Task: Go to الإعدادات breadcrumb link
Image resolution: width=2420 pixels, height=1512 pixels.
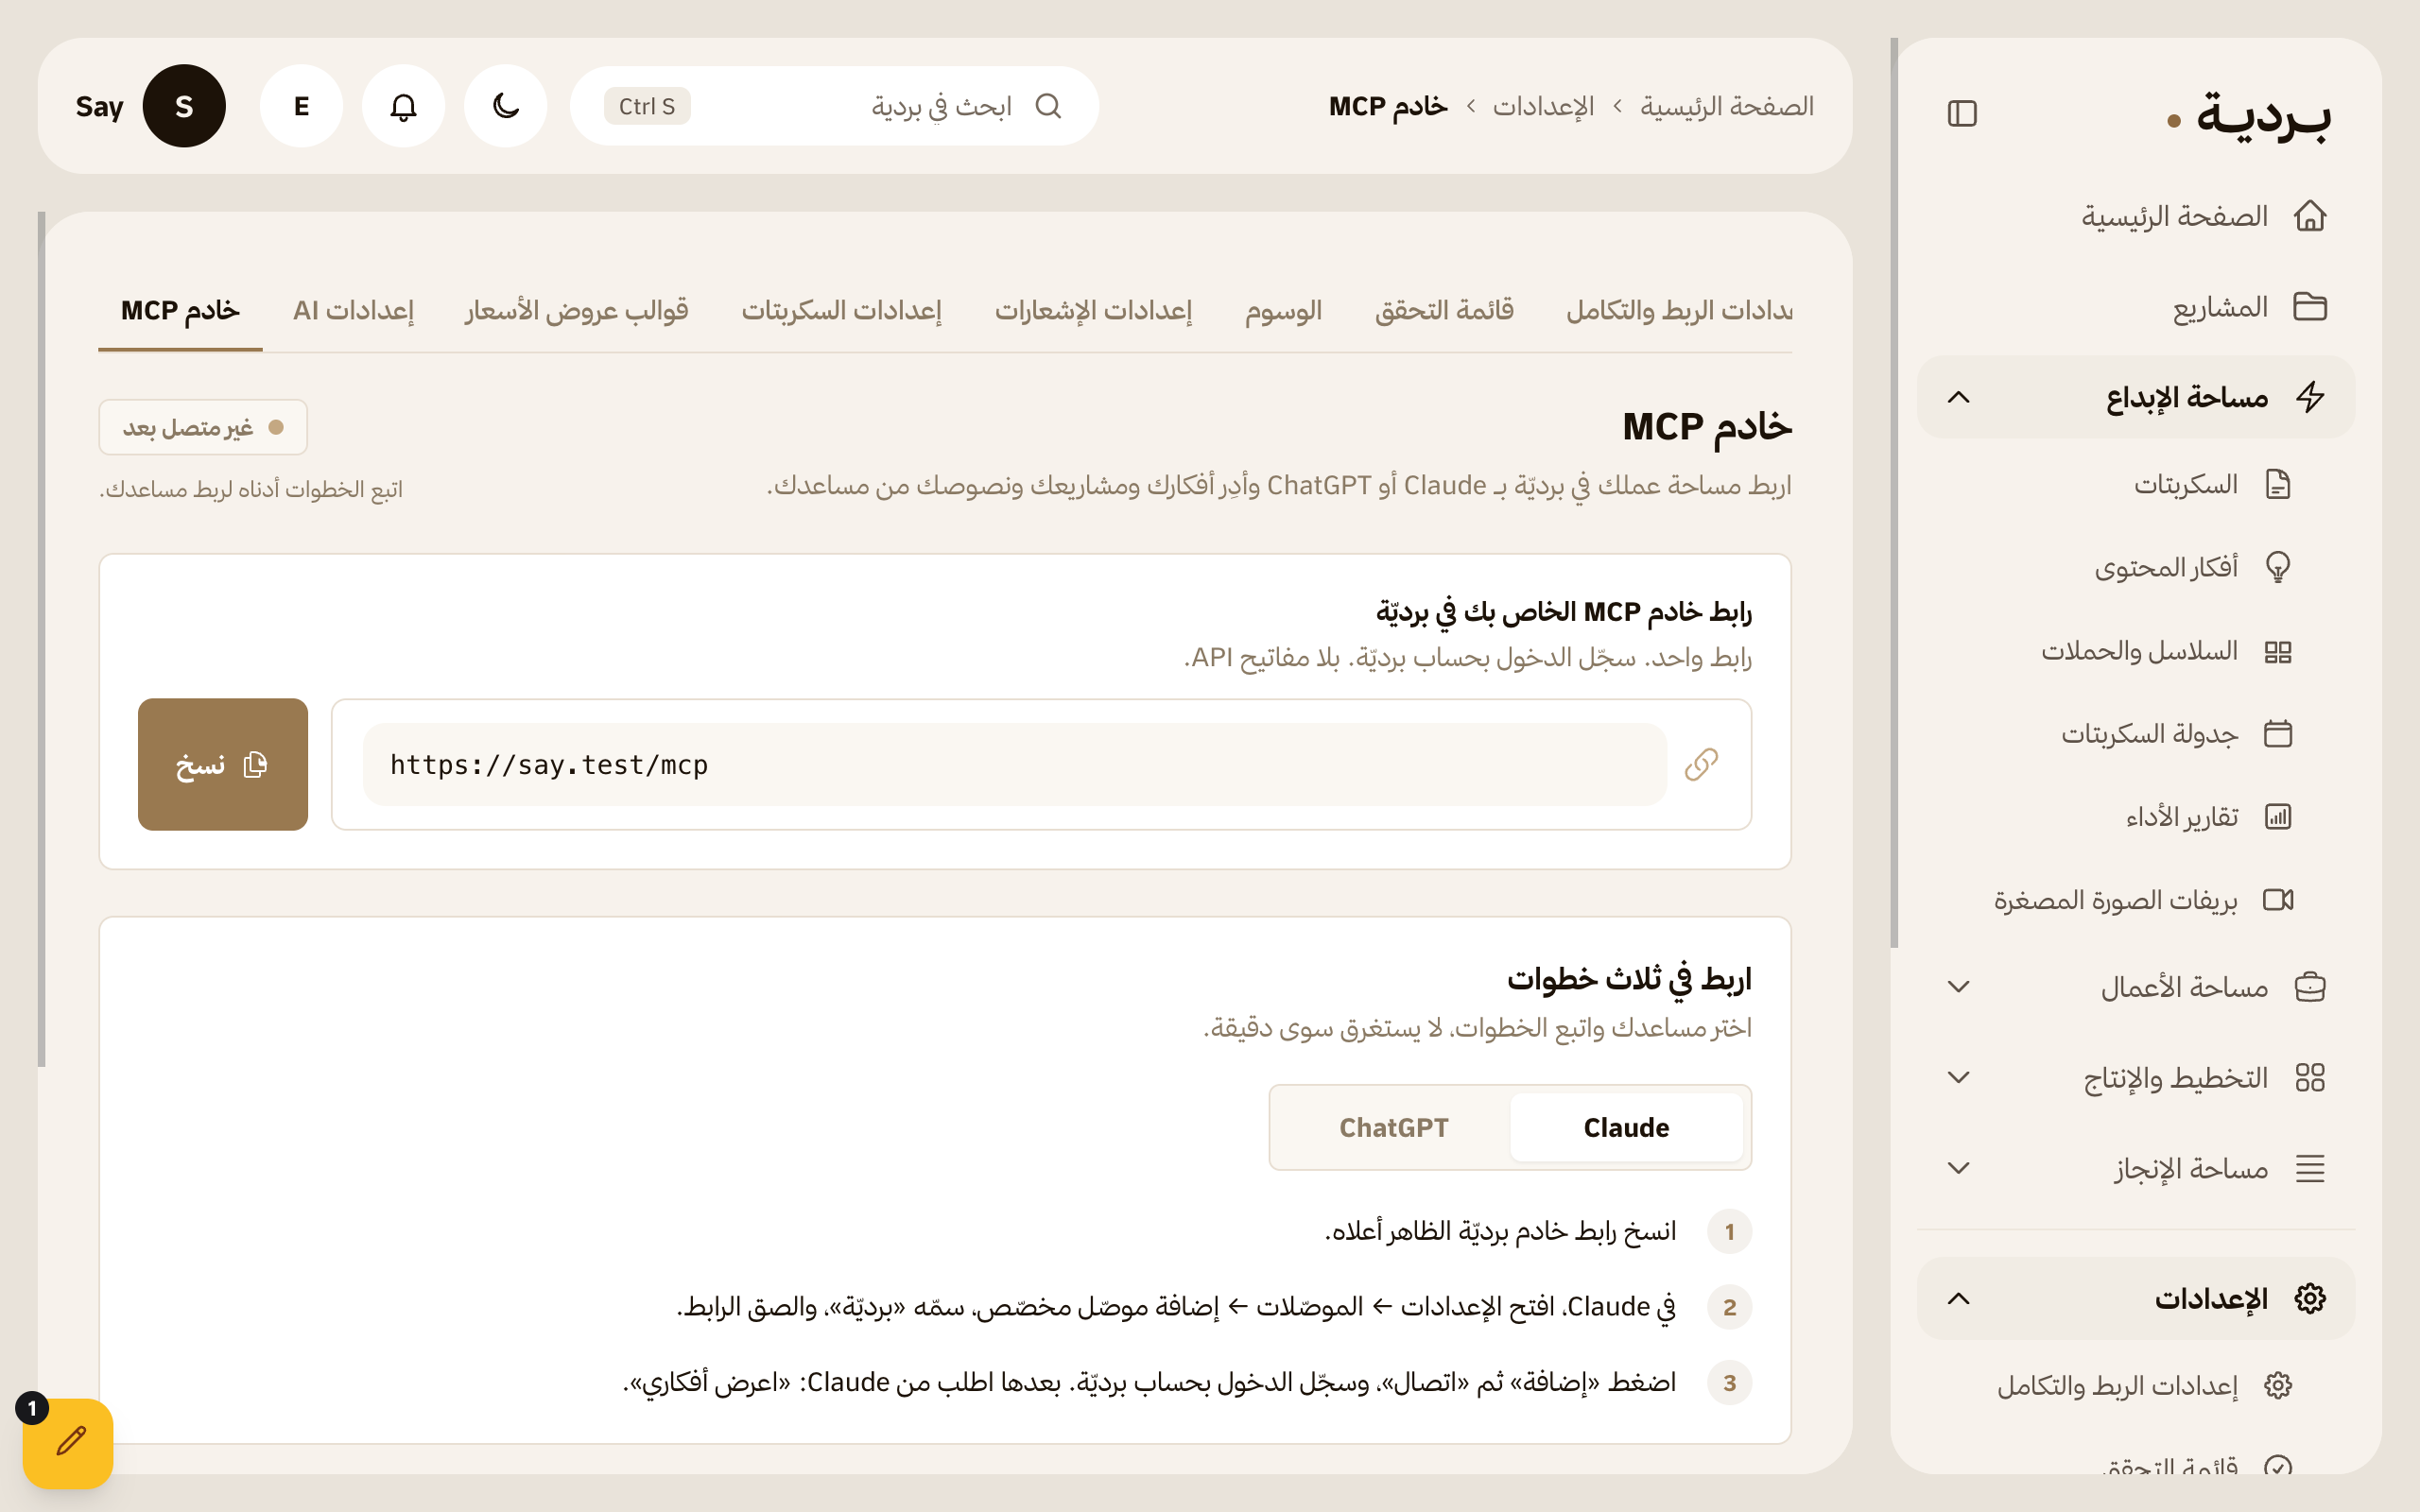Action: 1543,106
